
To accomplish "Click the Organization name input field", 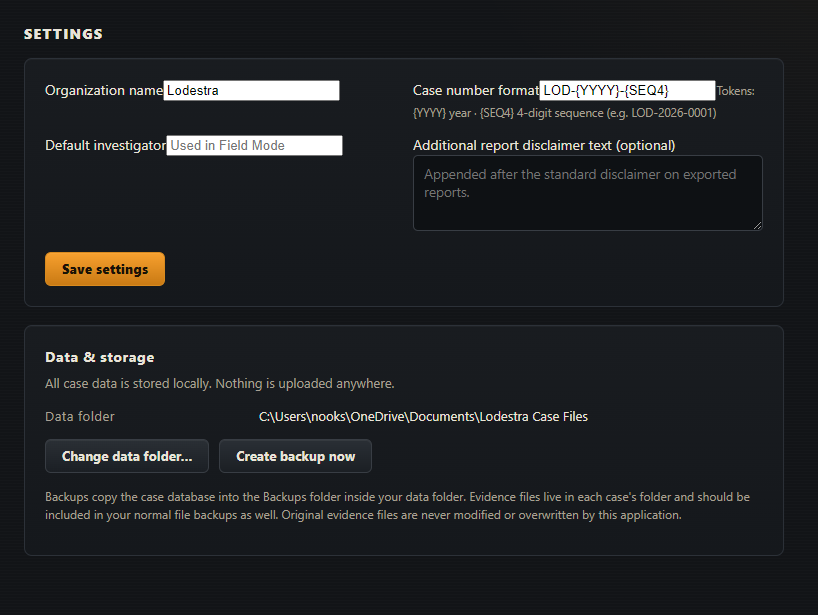I will (x=251, y=90).
